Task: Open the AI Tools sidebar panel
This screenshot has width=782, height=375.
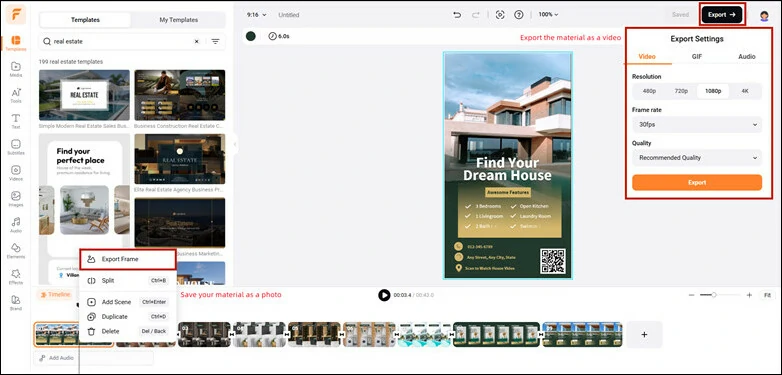Action: (x=16, y=95)
